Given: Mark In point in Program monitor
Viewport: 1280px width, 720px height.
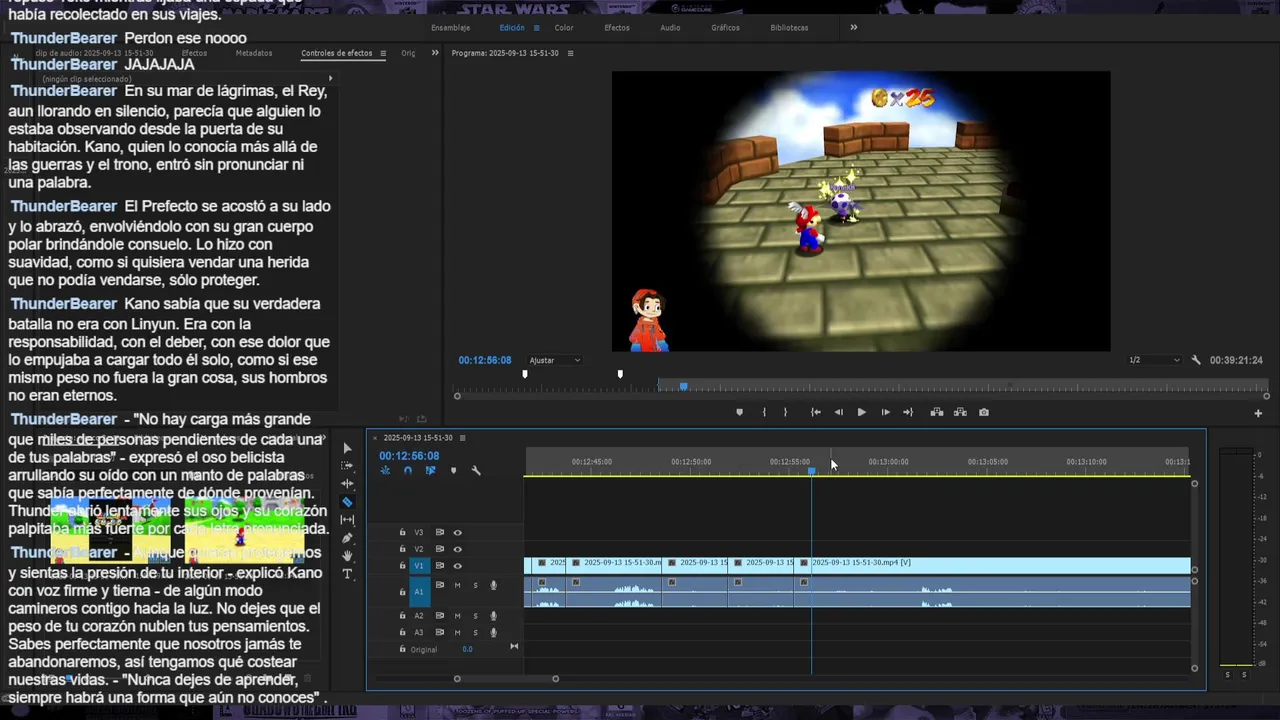Looking at the screenshot, I should (764, 412).
